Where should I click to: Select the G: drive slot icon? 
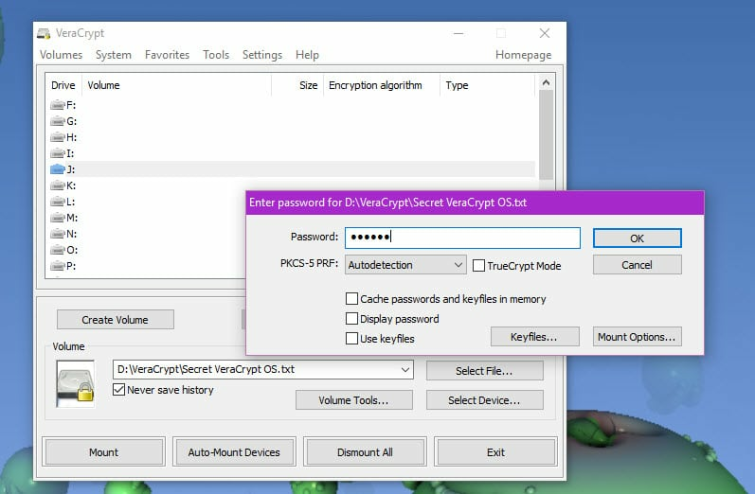57,121
